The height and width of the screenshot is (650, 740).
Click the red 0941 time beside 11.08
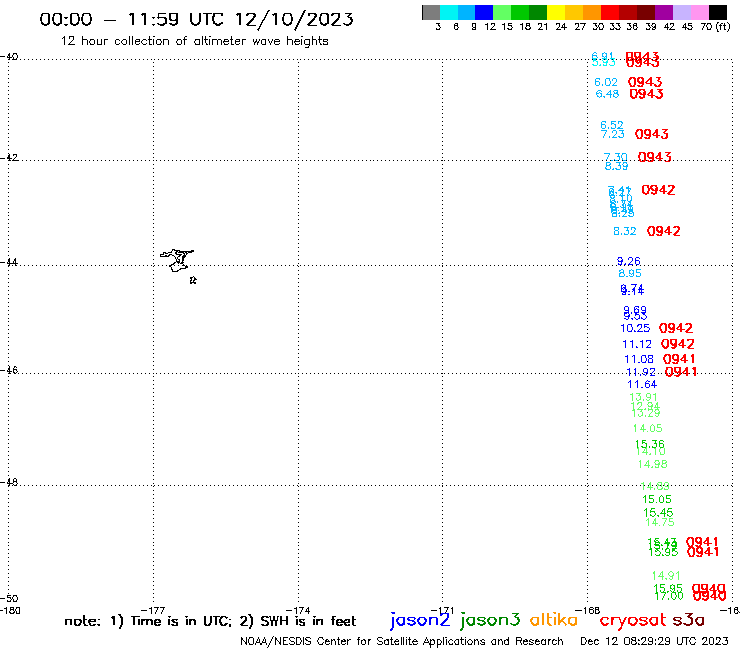point(679,359)
